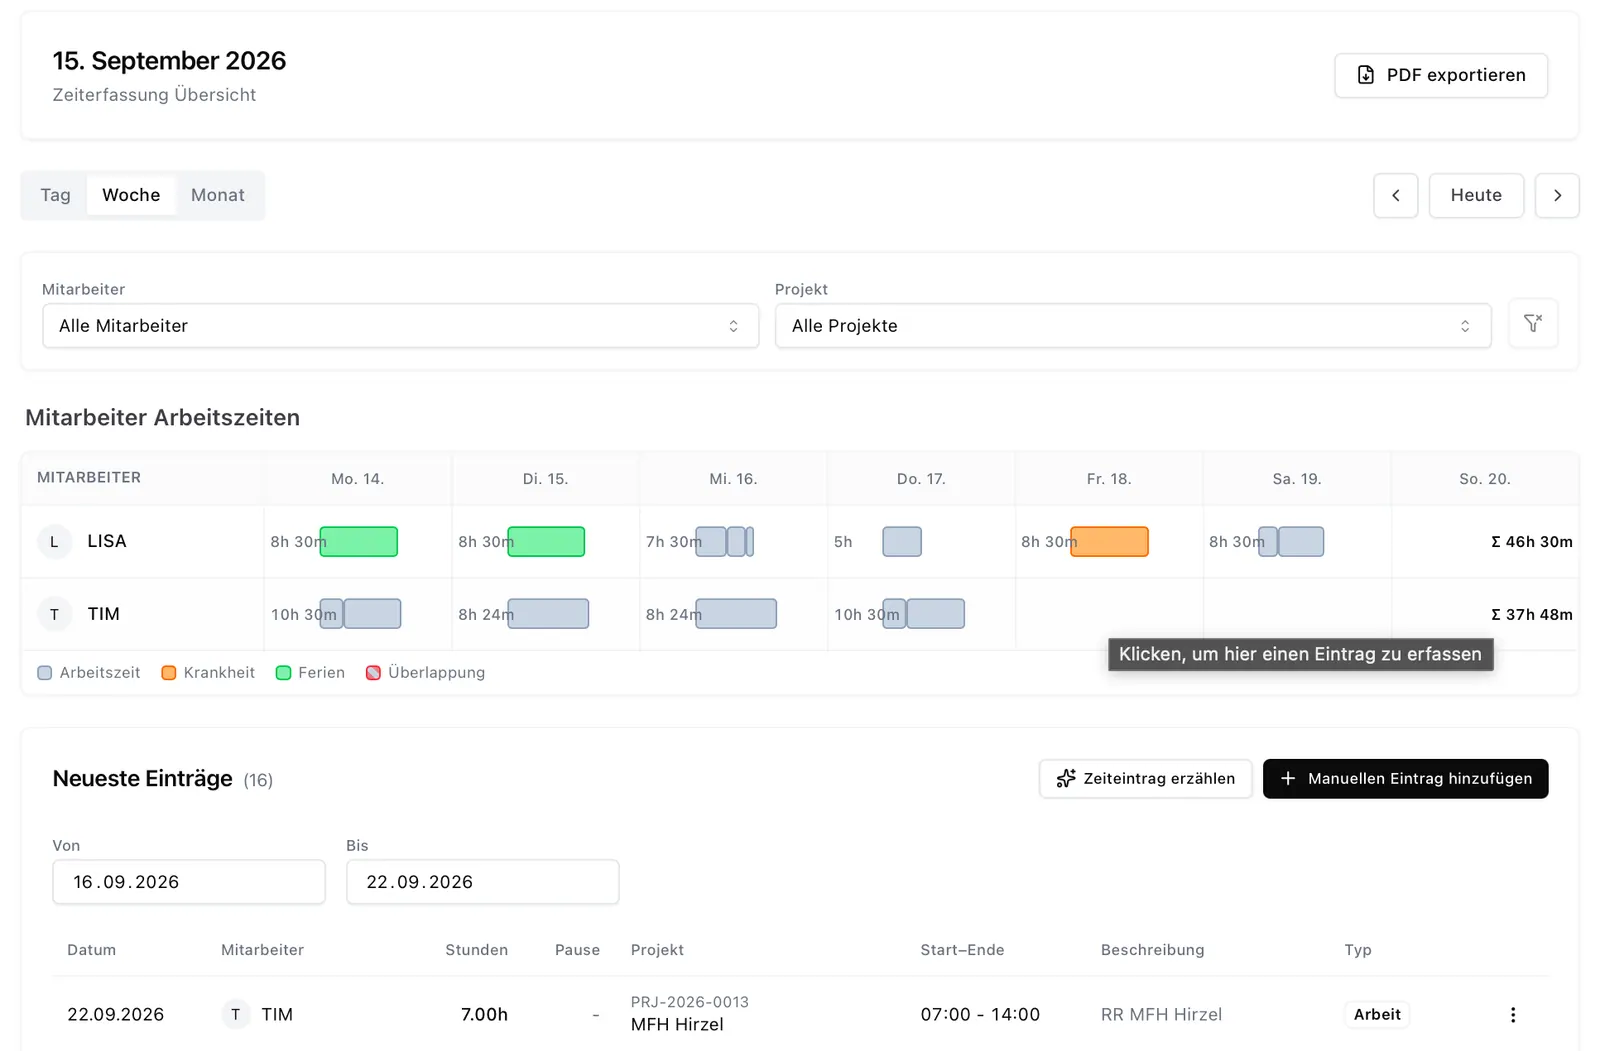Image resolution: width=1600 pixels, height=1051 pixels.
Task: Go to previous week with left chevron
Action: [1396, 195]
